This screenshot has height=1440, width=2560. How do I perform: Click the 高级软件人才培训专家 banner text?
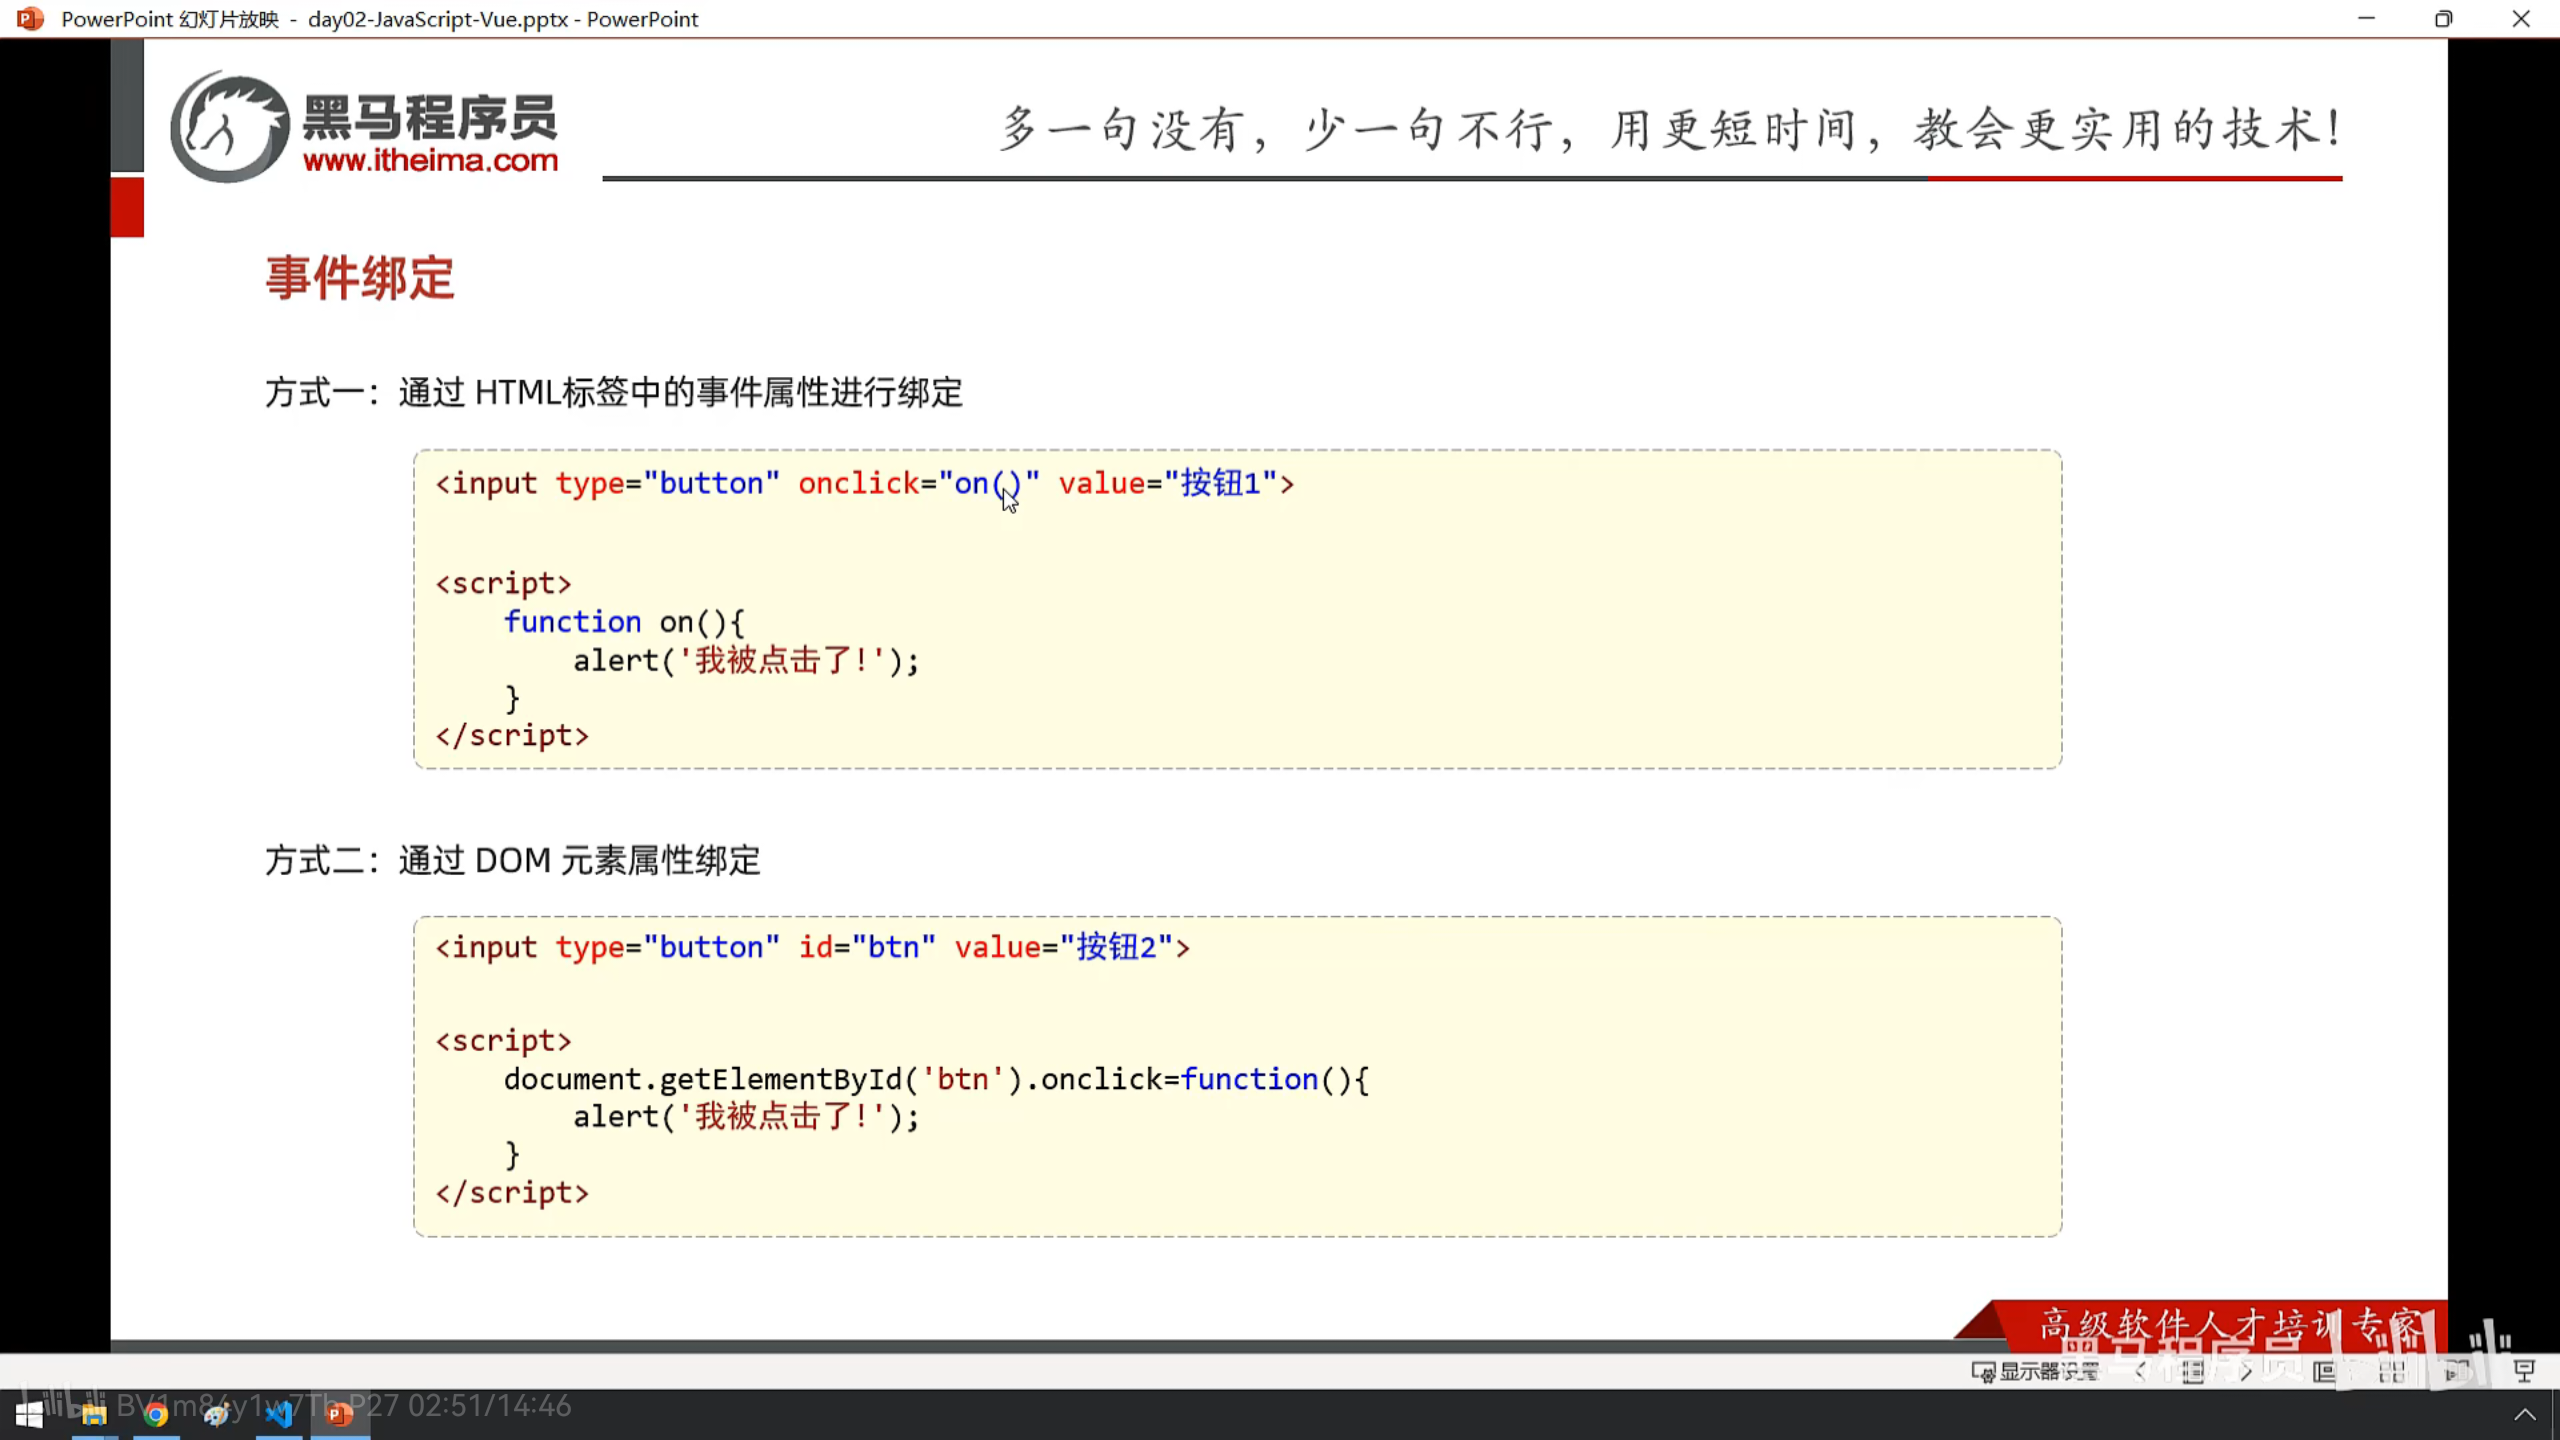[x=2232, y=1326]
